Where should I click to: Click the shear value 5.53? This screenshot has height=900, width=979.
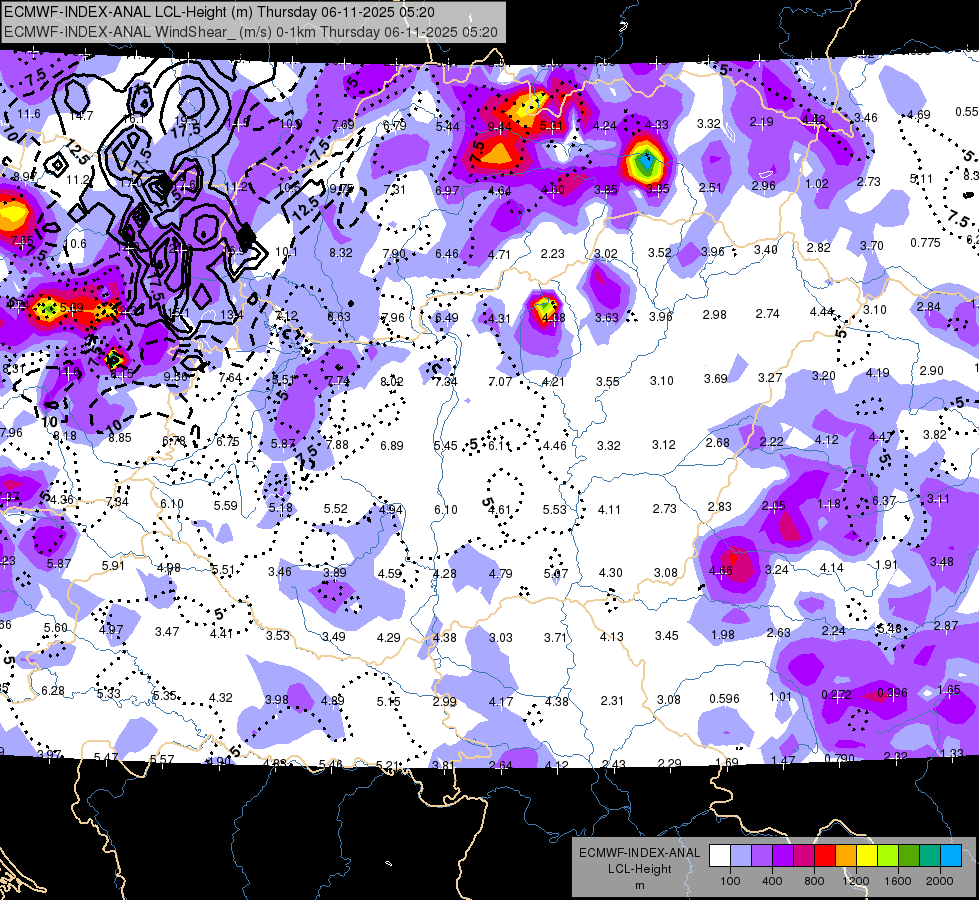coord(554,510)
